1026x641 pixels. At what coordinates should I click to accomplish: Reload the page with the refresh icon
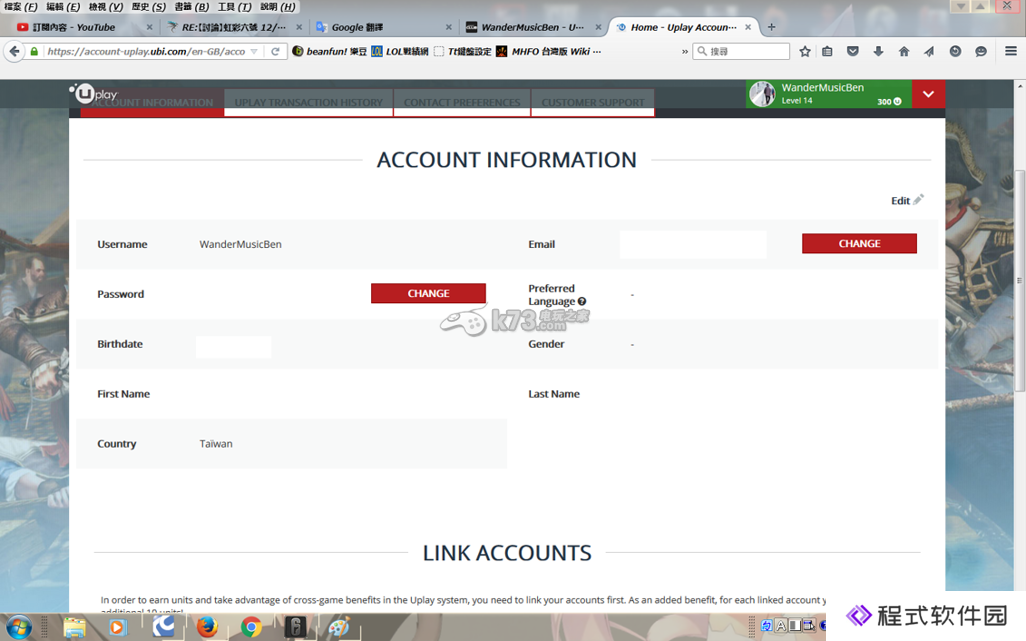click(275, 51)
